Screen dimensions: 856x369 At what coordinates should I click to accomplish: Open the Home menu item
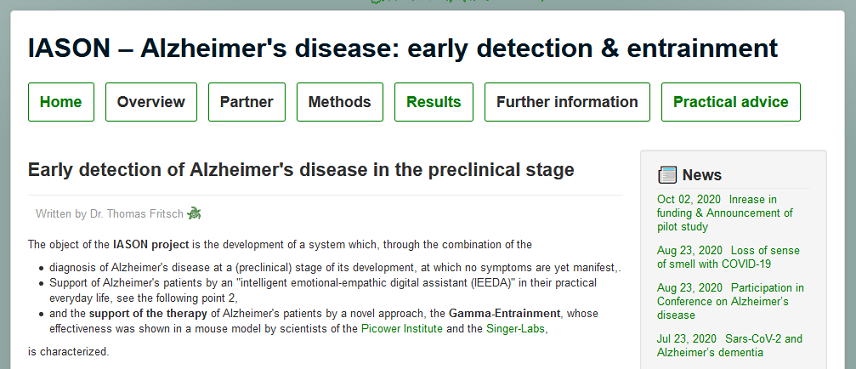tap(61, 102)
